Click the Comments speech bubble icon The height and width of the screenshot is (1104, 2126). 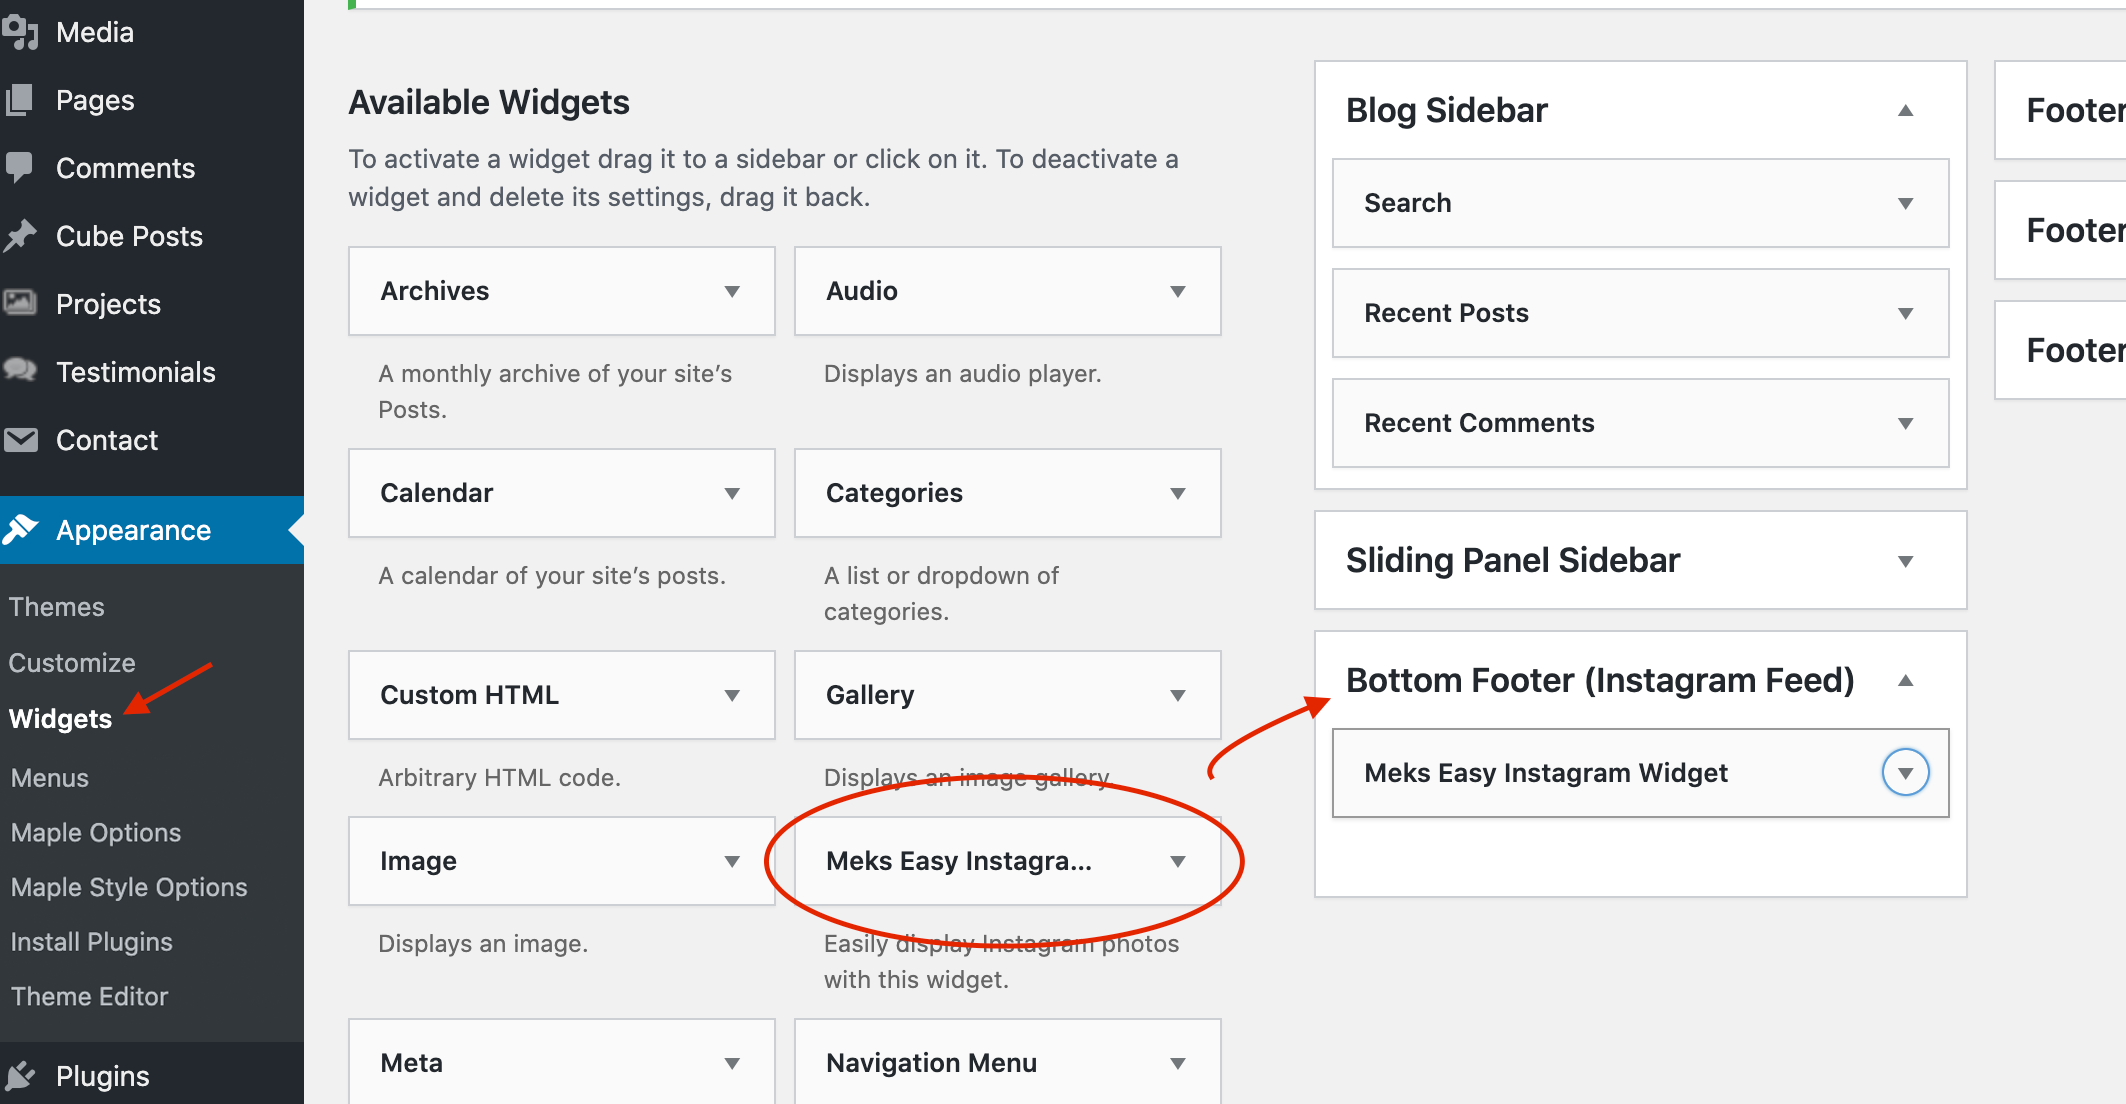[x=20, y=167]
